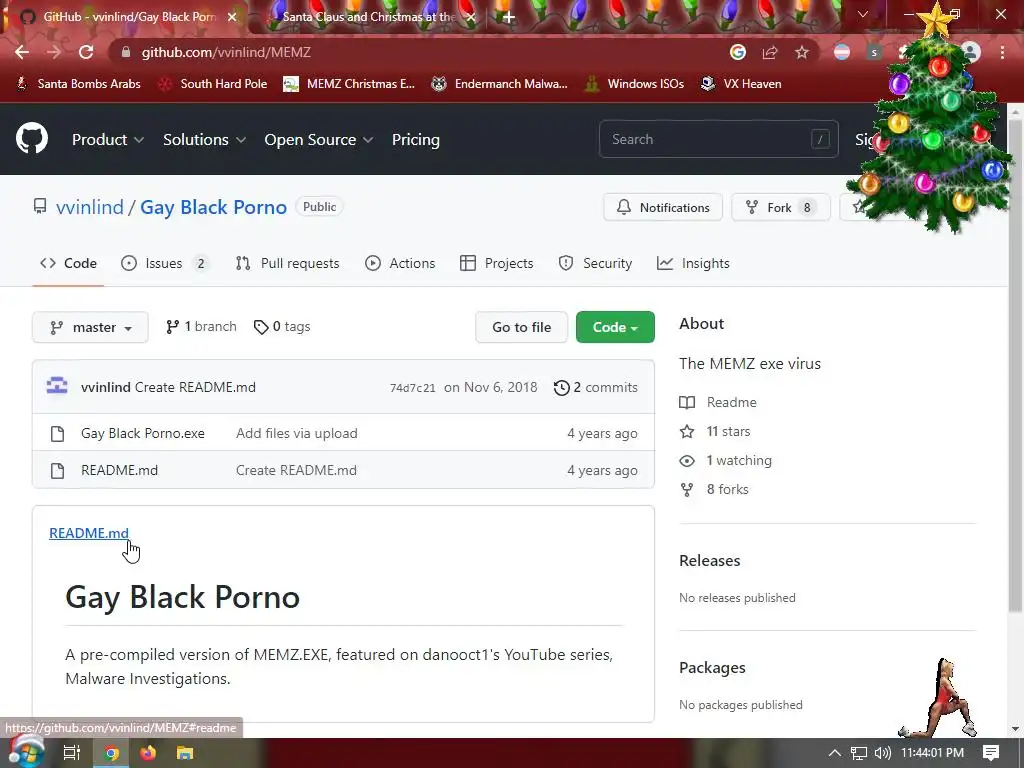Image resolution: width=1024 pixels, height=768 pixels.
Task: Open the tab search chevron
Action: [863, 14]
